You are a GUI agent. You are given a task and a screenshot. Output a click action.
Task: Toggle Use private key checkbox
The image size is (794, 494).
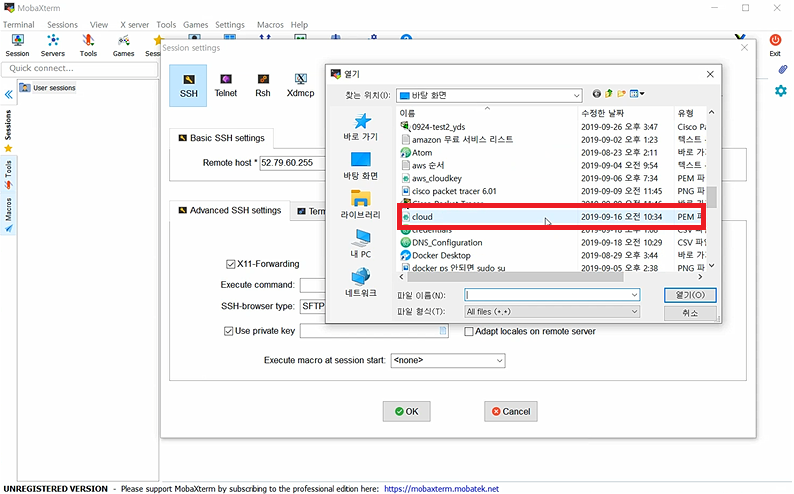click(x=228, y=331)
